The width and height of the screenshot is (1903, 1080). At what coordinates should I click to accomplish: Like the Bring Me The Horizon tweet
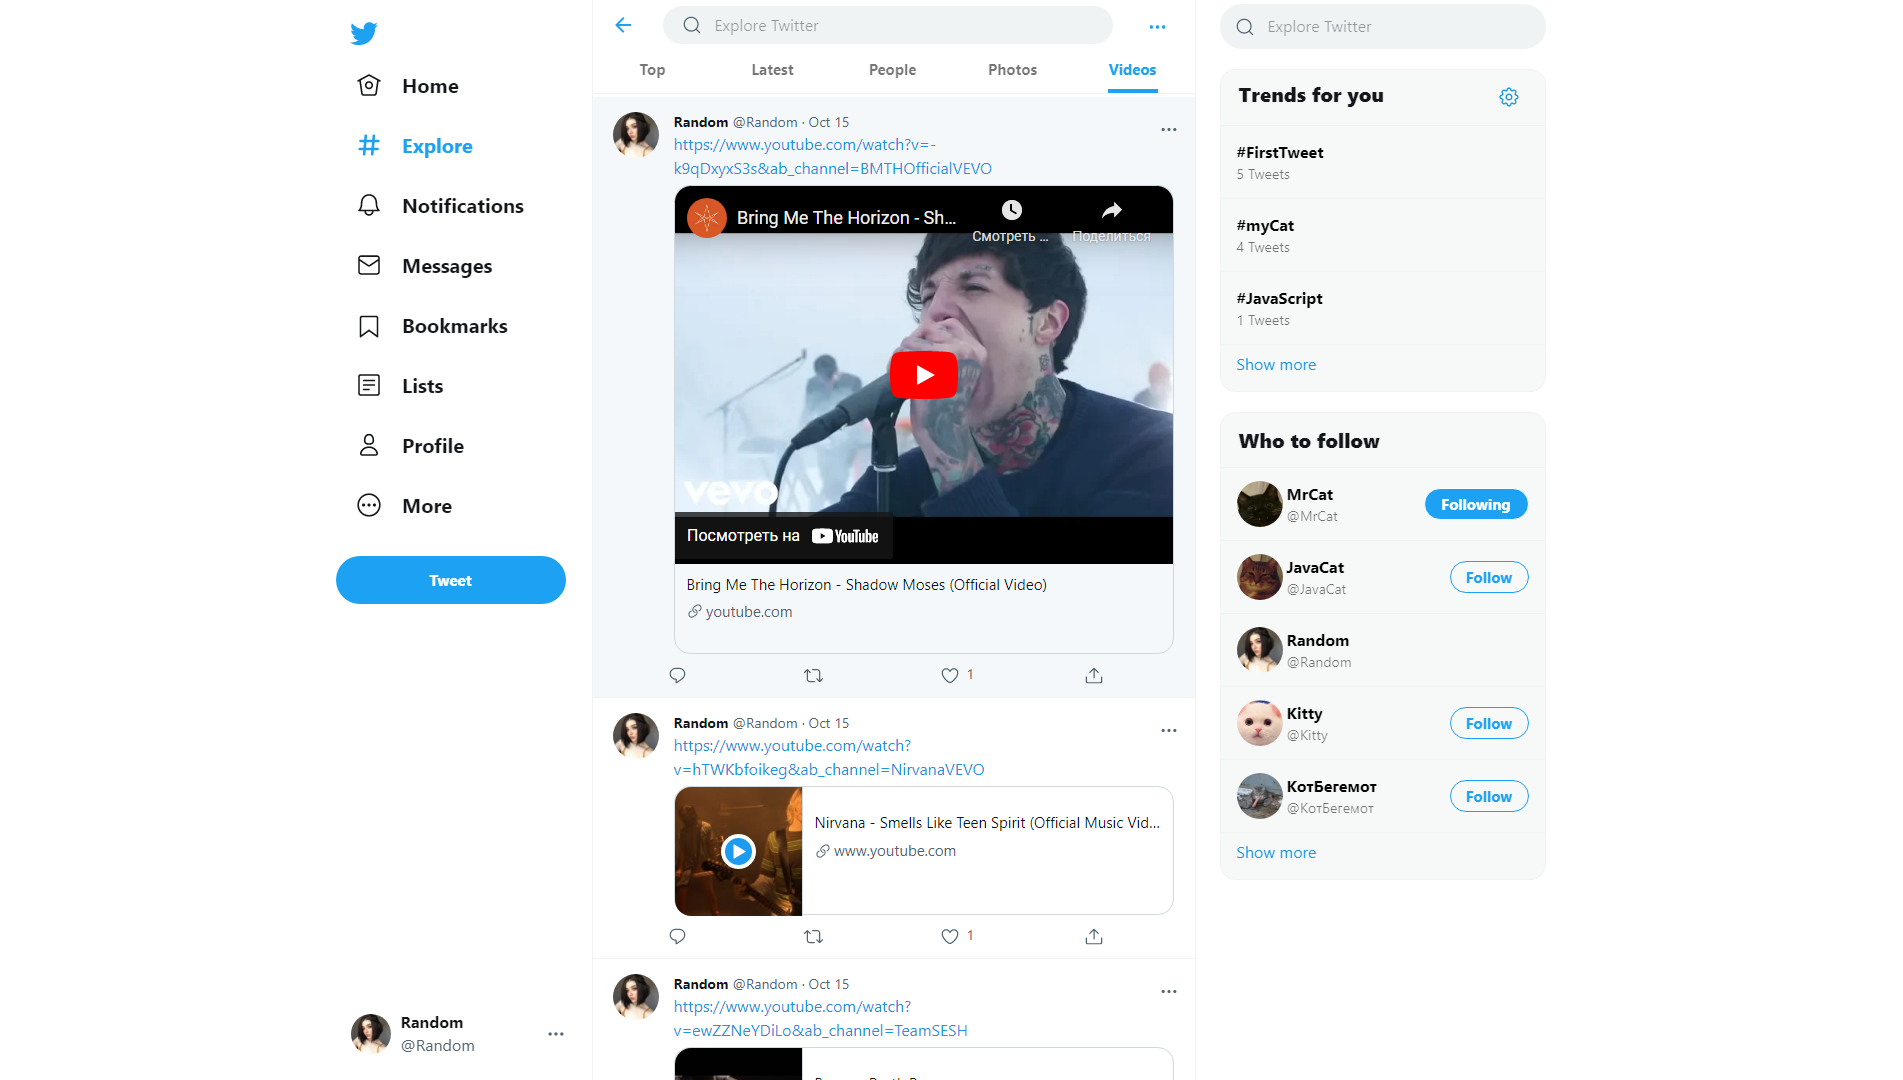(950, 675)
